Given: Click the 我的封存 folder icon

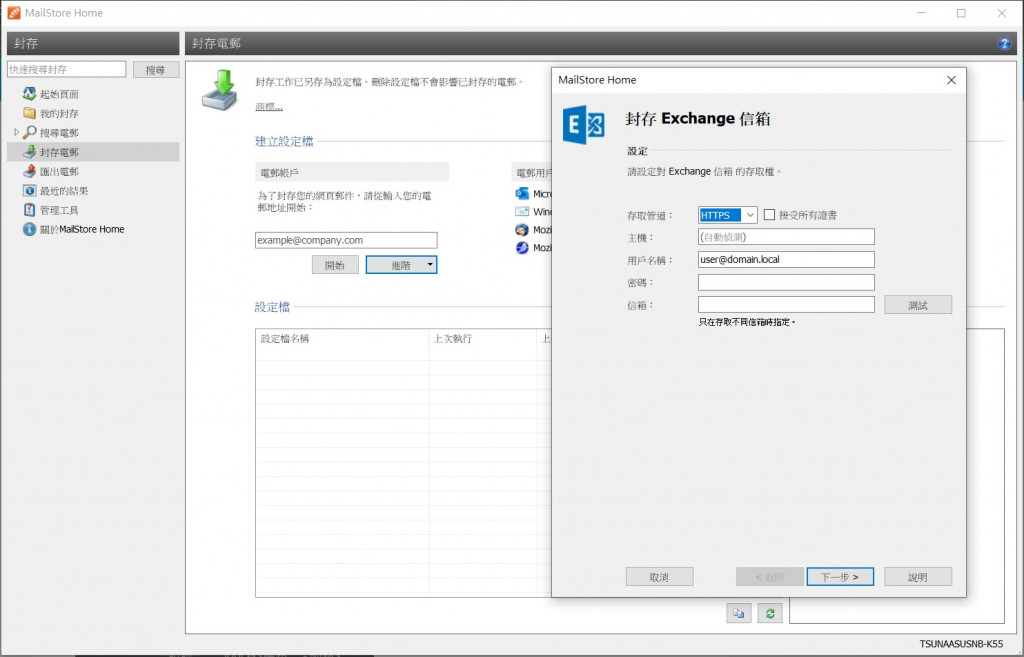Looking at the screenshot, I should pyautogui.click(x=29, y=113).
